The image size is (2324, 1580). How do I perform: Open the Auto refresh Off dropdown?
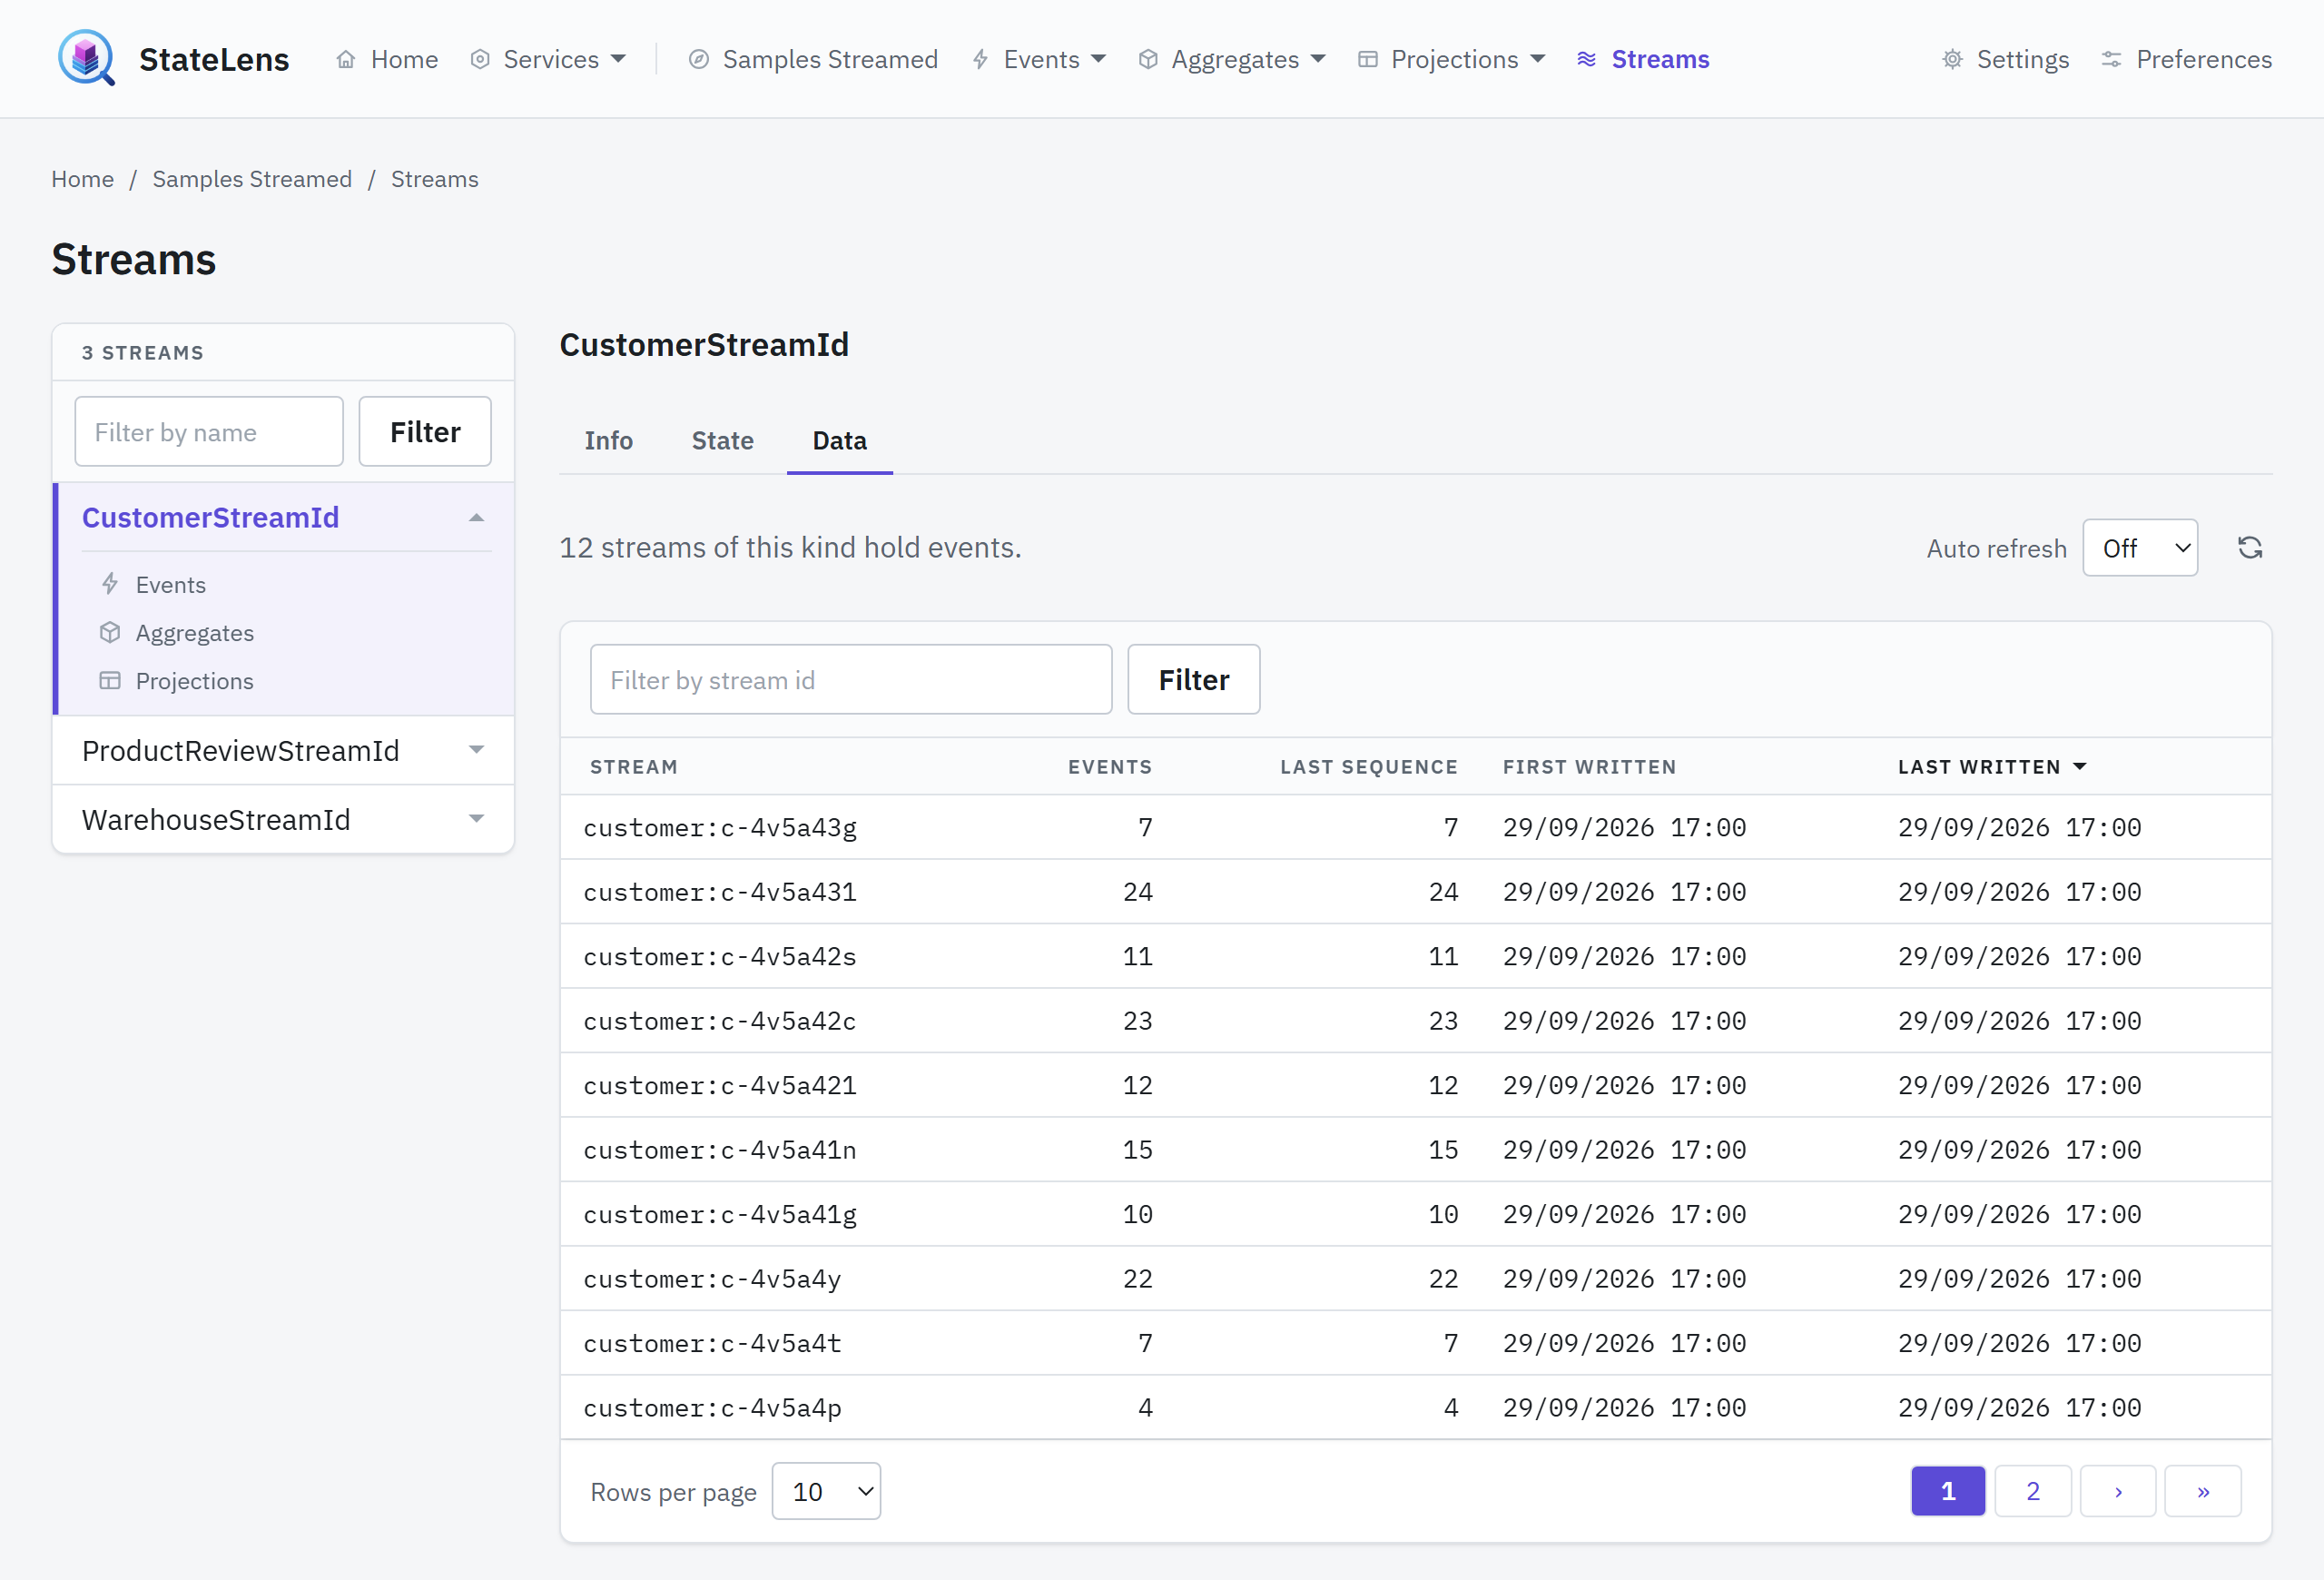(x=2140, y=548)
